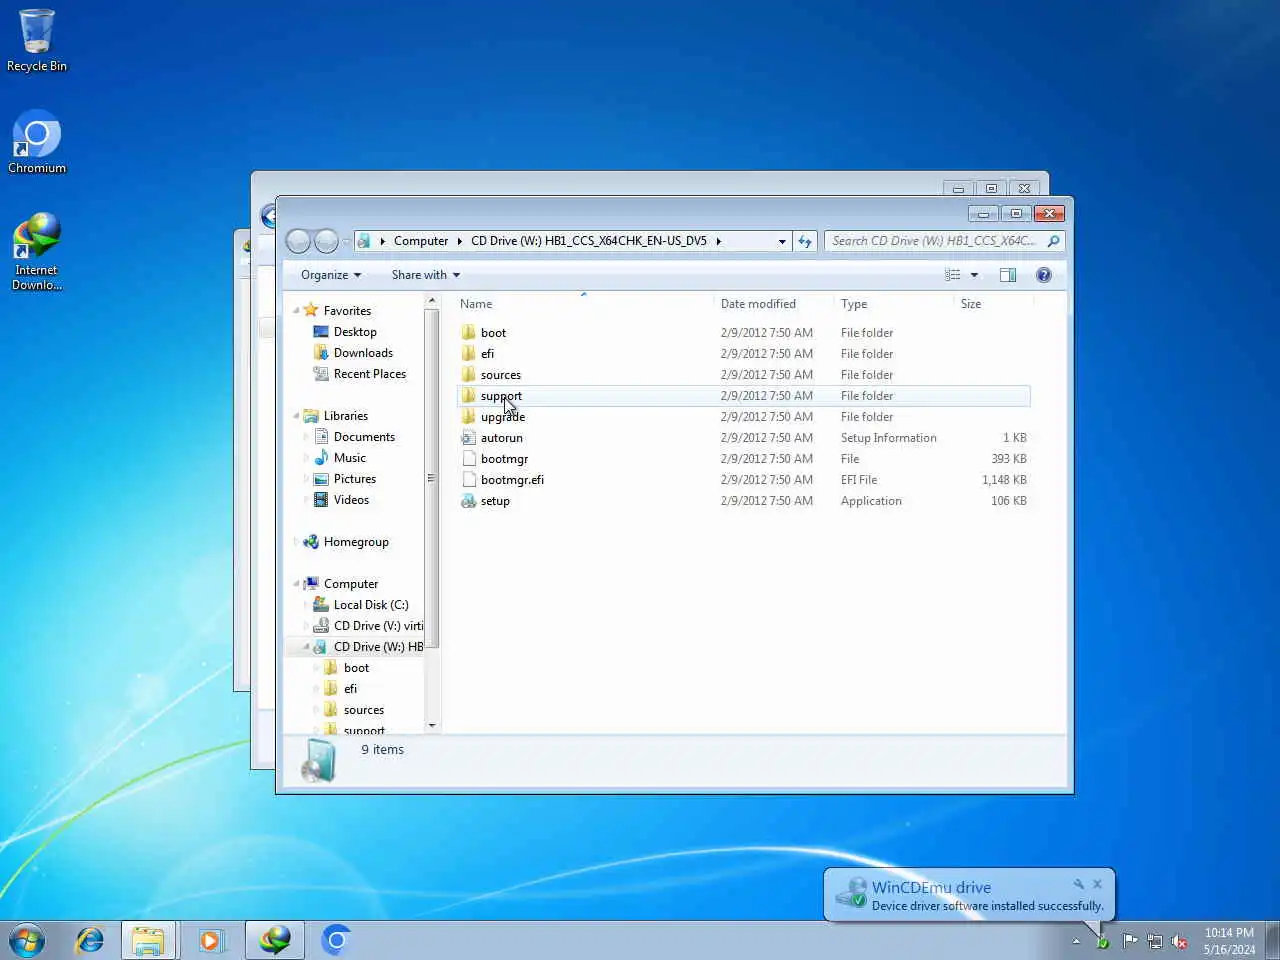1280x960 pixels.
Task: Open the views options dropdown arrow
Action: click(x=974, y=275)
